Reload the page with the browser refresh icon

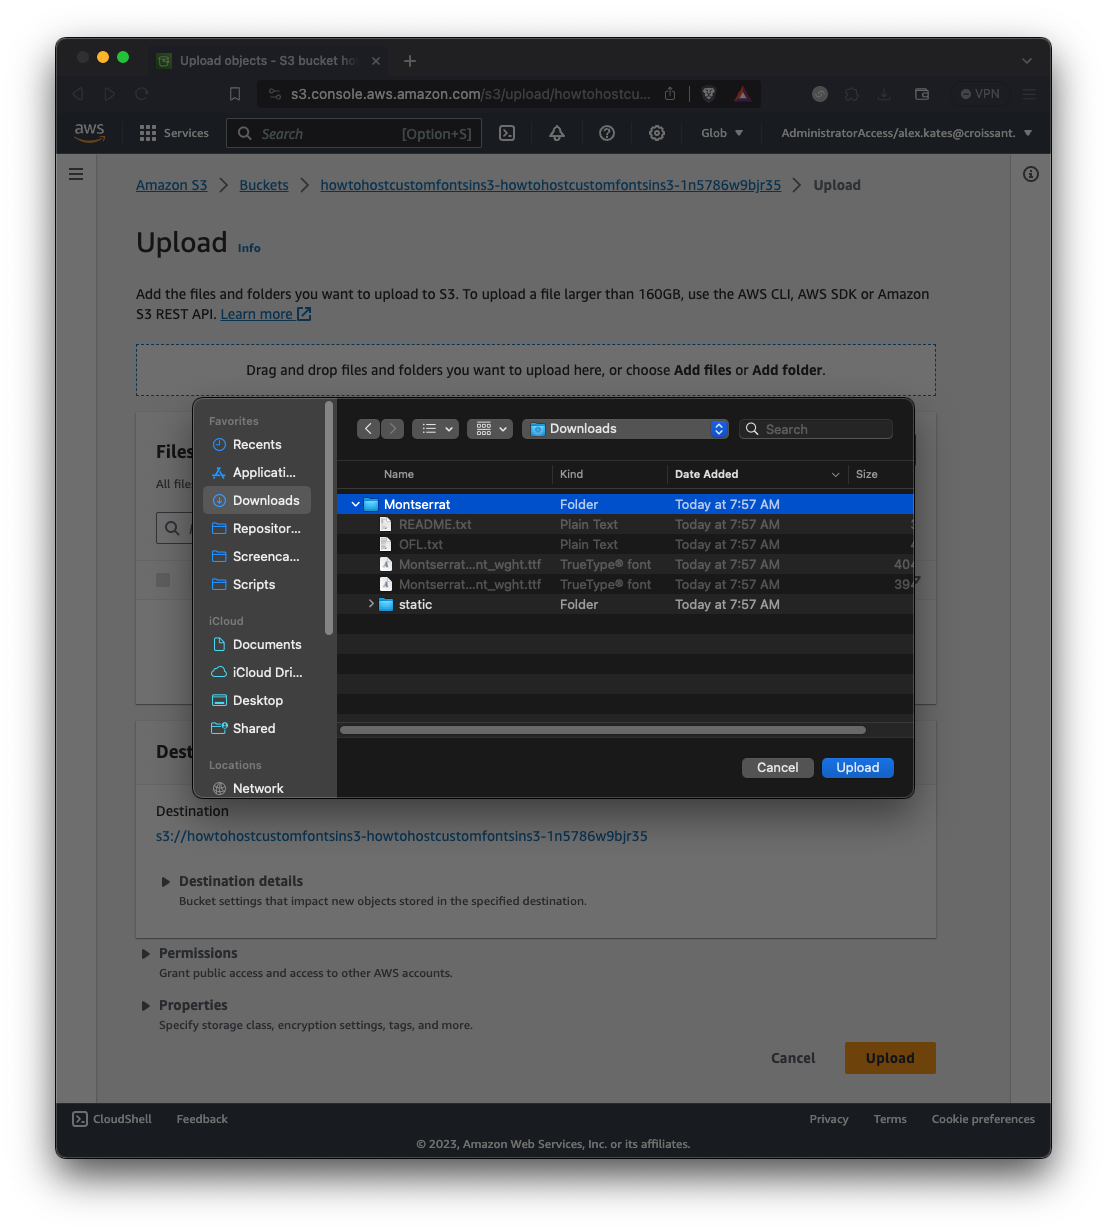[x=142, y=94]
